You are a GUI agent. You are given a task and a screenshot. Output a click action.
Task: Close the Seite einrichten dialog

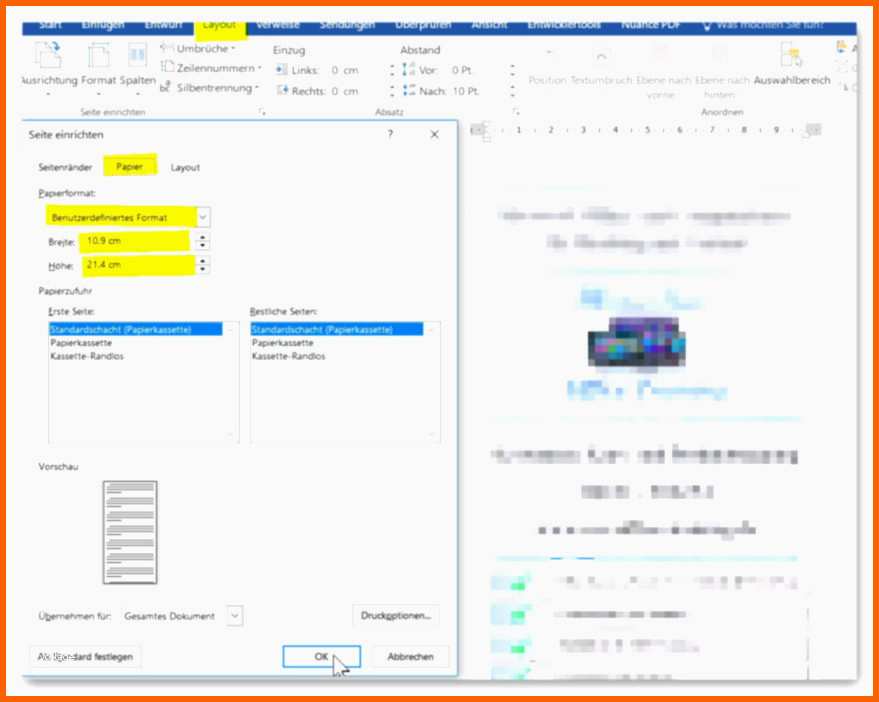click(434, 134)
